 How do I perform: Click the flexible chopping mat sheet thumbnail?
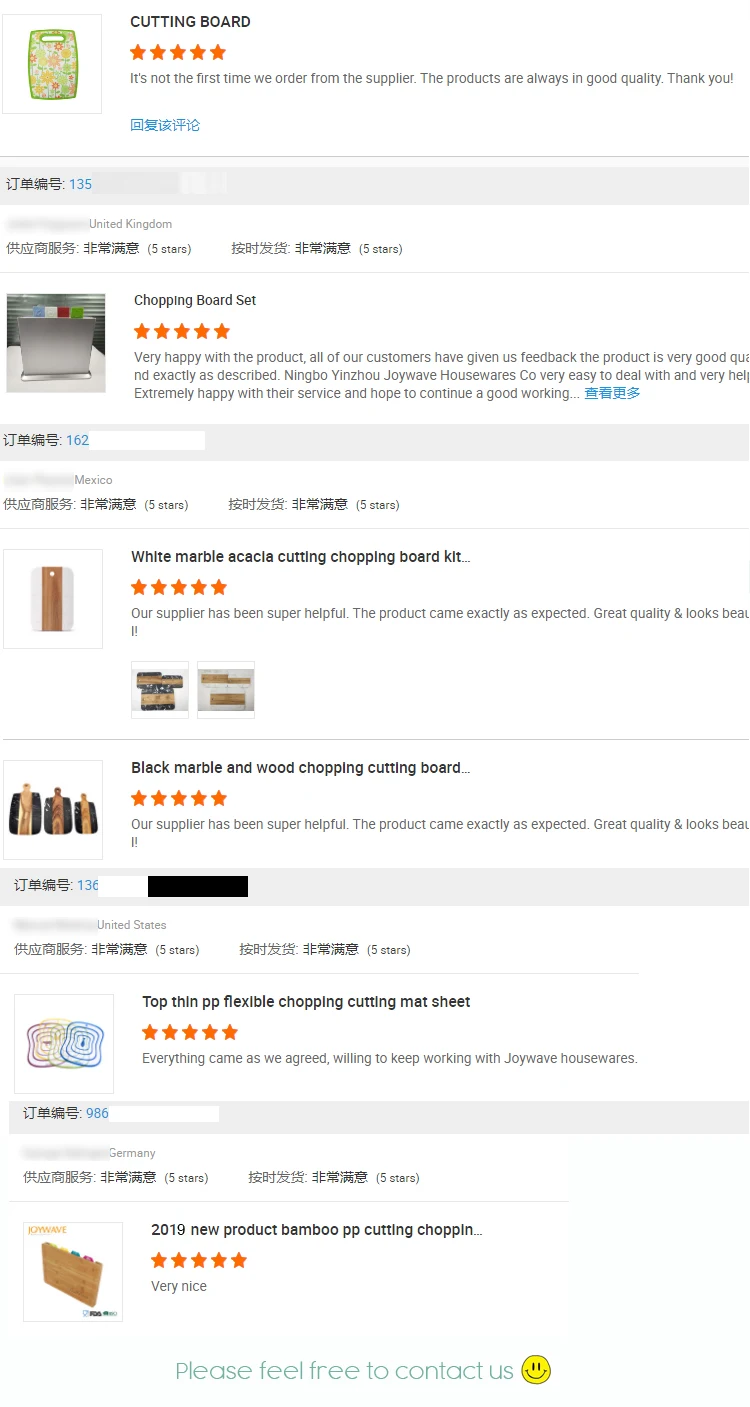(64, 1044)
